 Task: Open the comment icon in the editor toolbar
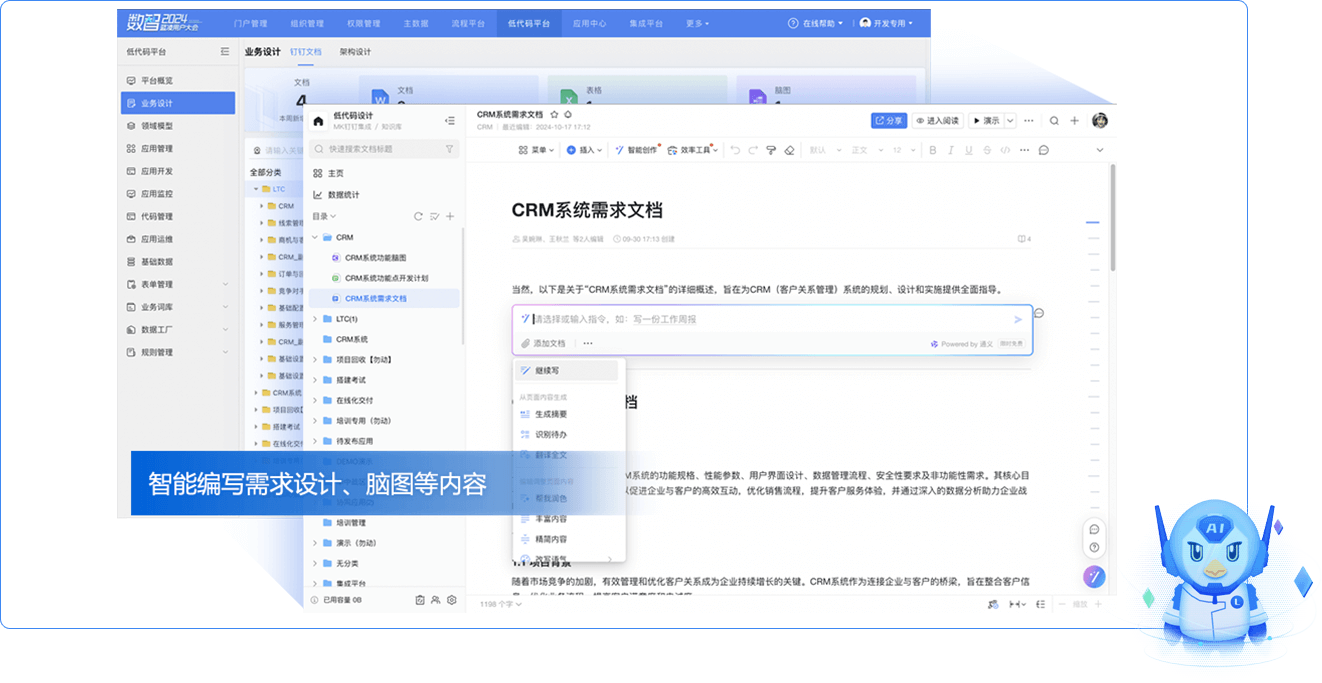[x=1043, y=150]
